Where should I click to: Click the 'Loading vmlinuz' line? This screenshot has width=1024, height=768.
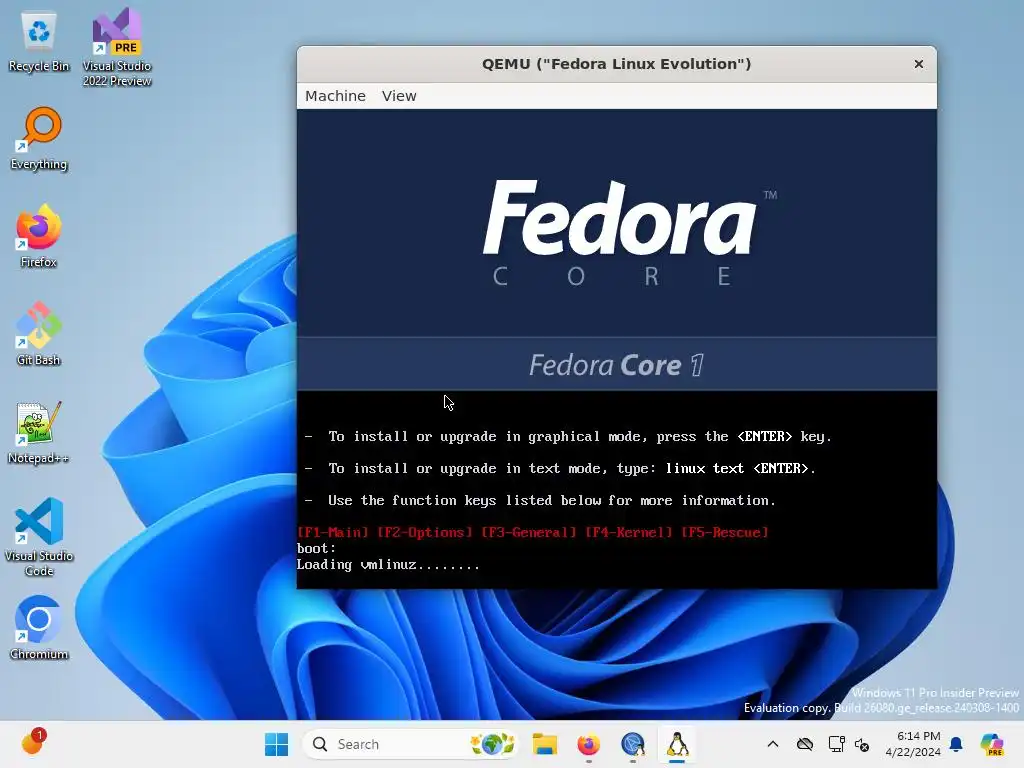pyautogui.click(x=389, y=565)
